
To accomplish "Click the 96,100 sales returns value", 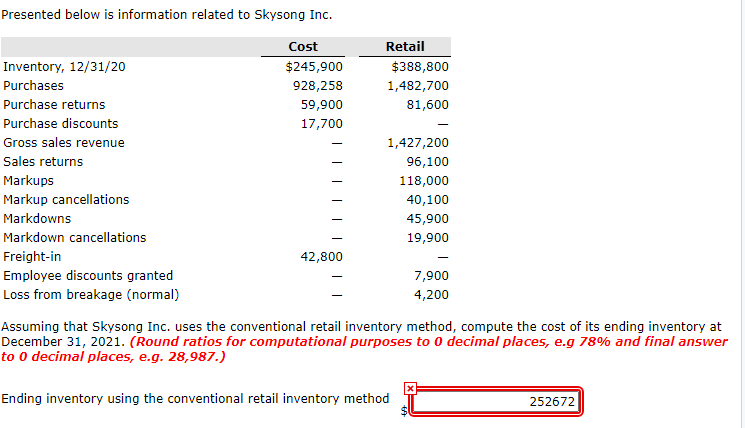I will [427, 162].
